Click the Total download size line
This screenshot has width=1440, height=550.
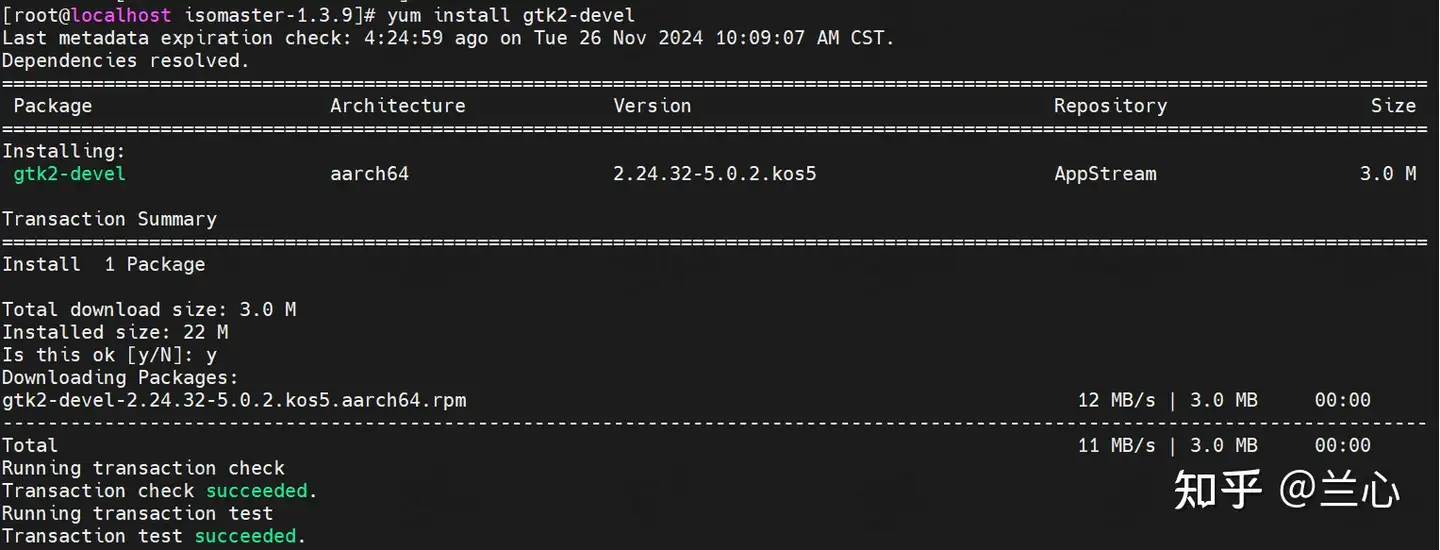pyautogui.click(x=149, y=310)
